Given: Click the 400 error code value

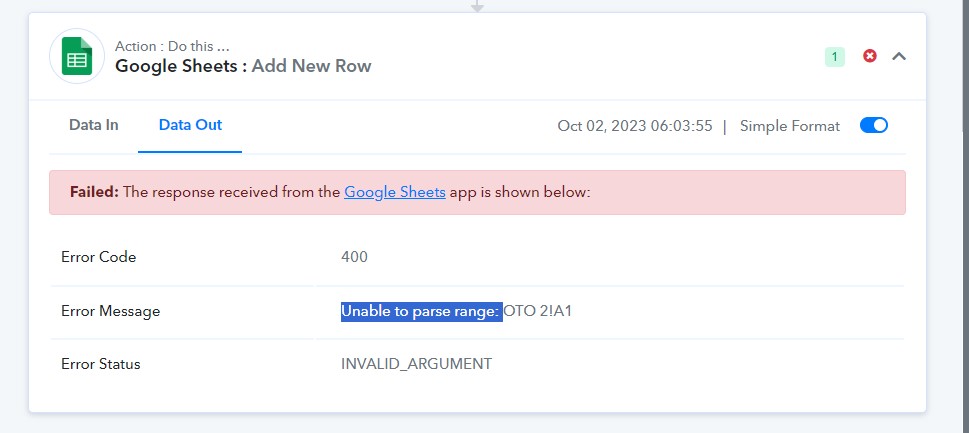Looking at the screenshot, I should coord(354,257).
